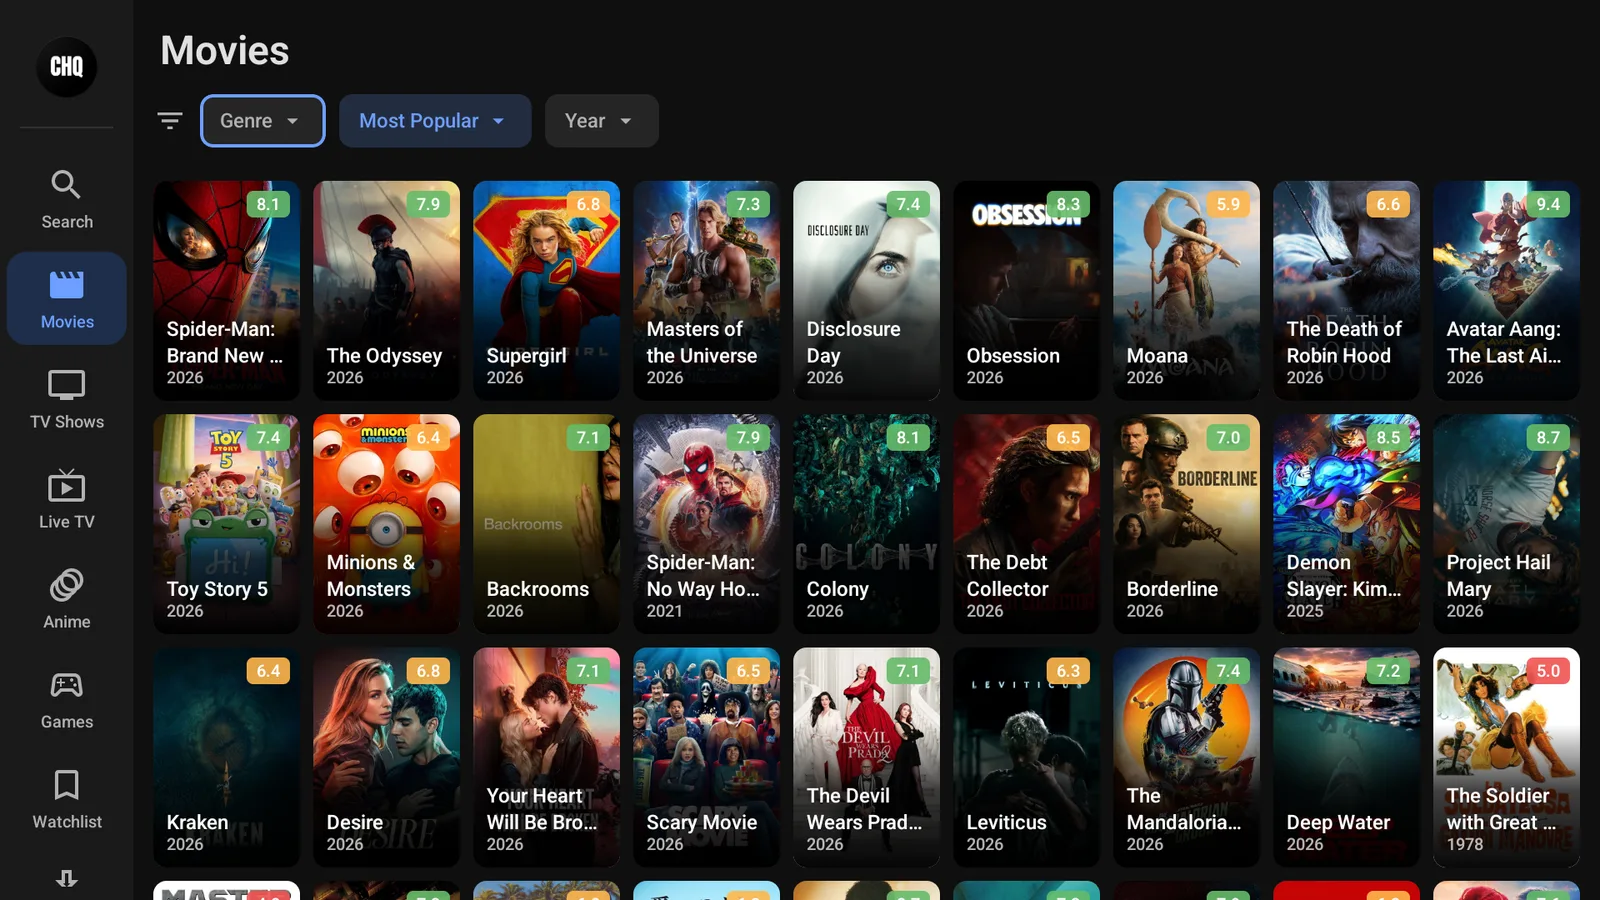The width and height of the screenshot is (1600, 900).
Task: Expand the Year filter dropdown
Action: pyautogui.click(x=602, y=121)
